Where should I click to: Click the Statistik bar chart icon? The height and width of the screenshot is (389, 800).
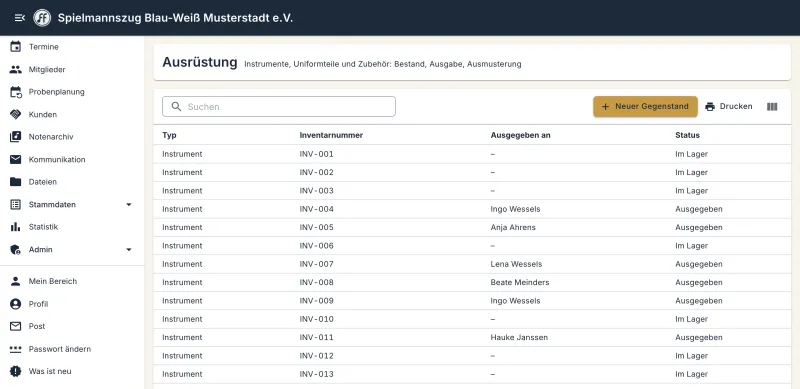(16, 227)
